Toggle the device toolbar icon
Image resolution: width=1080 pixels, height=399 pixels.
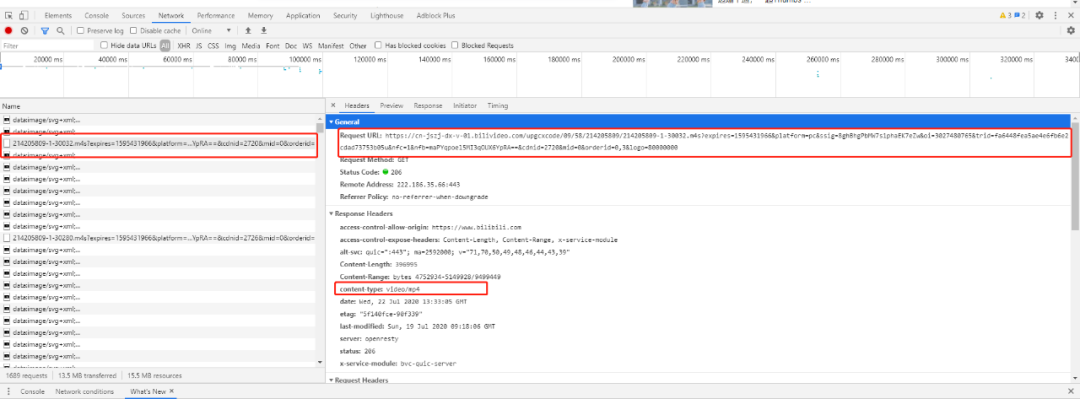tap(23, 15)
